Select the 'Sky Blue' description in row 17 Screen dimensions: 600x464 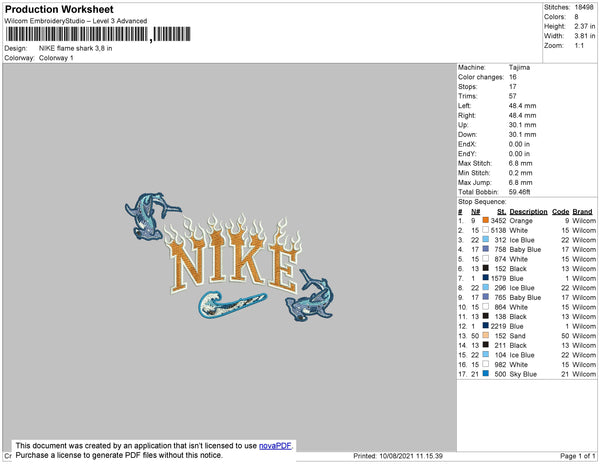click(523, 374)
